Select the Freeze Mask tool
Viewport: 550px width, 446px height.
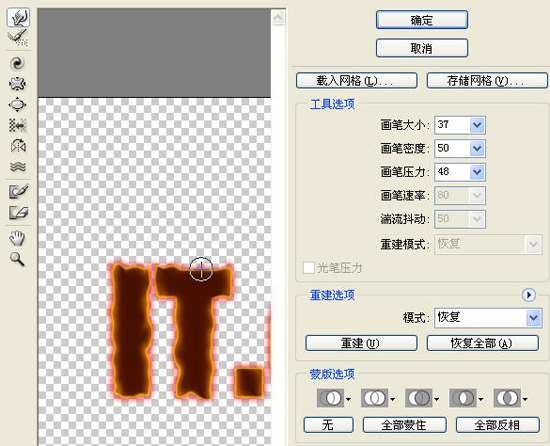(x=18, y=191)
